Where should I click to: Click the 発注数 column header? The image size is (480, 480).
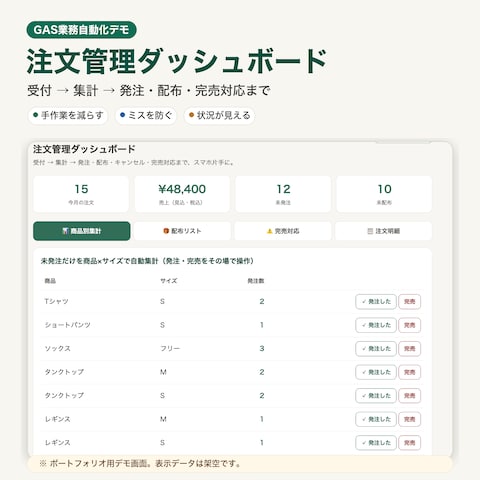tap(256, 281)
